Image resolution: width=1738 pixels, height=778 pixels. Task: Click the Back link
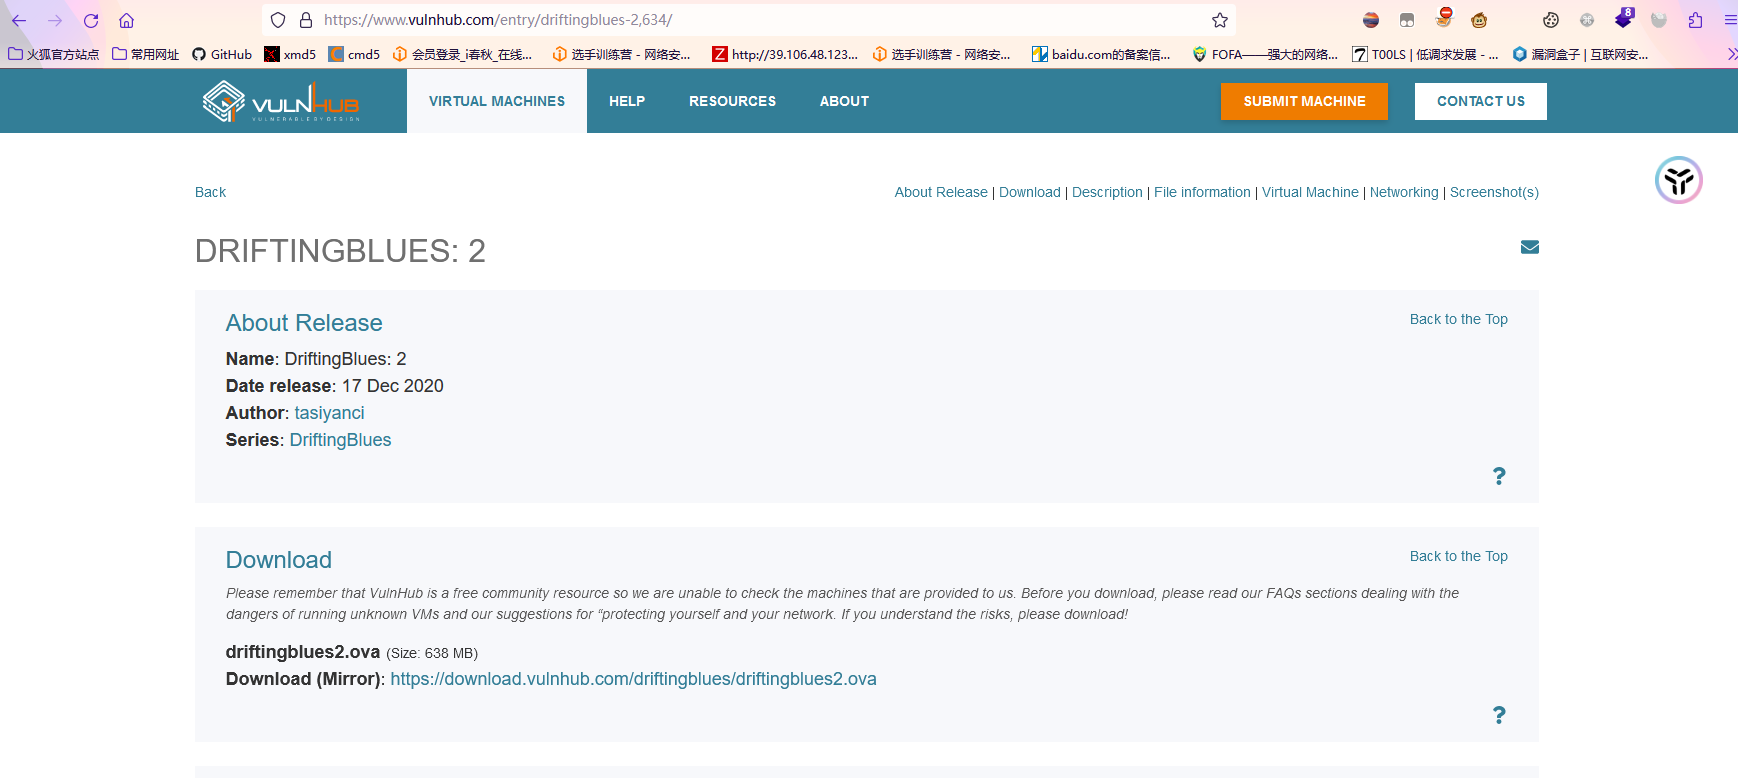click(210, 192)
